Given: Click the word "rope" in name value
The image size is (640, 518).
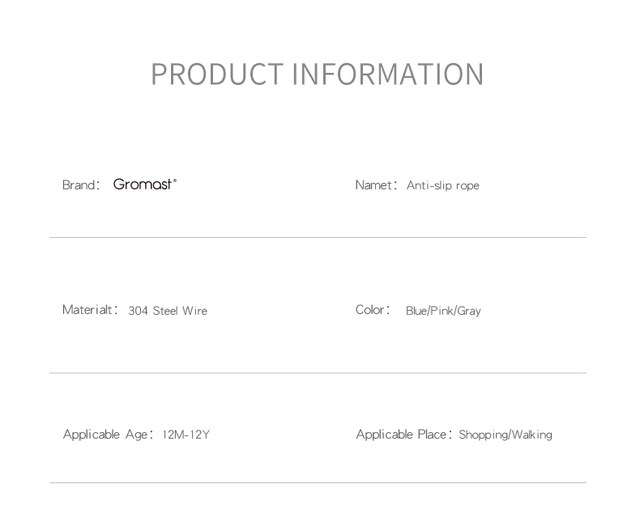Looking at the screenshot, I should click(467, 186).
